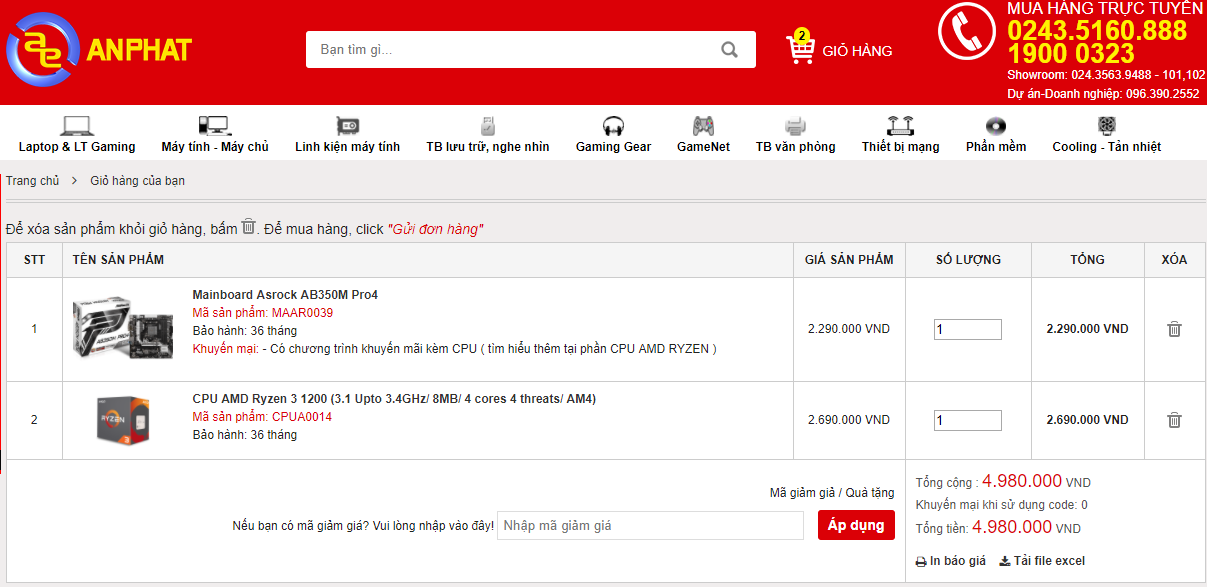Click the Khuyến mại promotion note for the Mainboard
The image size is (1207, 587).
coord(454,349)
